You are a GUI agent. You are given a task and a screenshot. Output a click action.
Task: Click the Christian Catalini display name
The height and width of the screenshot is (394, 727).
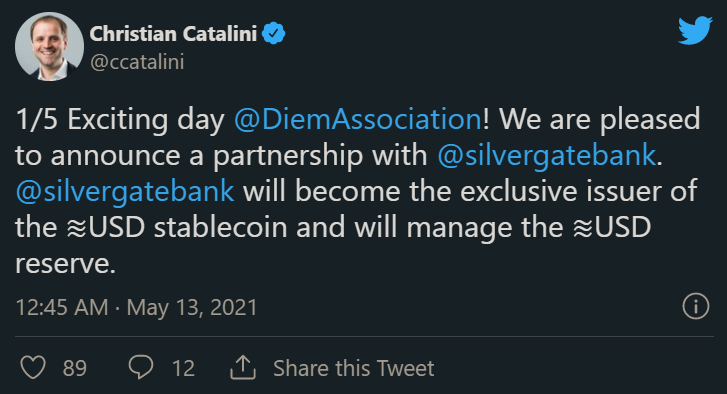173,34
